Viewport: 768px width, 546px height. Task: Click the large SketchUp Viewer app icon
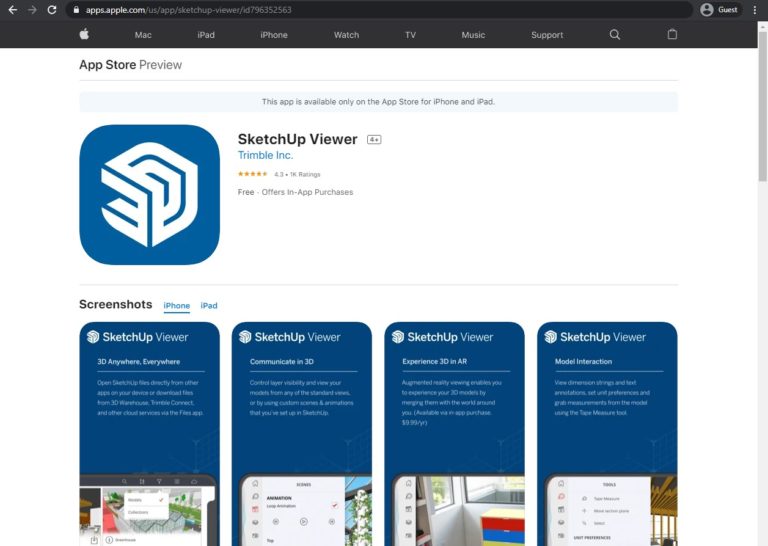(x=149, y=195)
